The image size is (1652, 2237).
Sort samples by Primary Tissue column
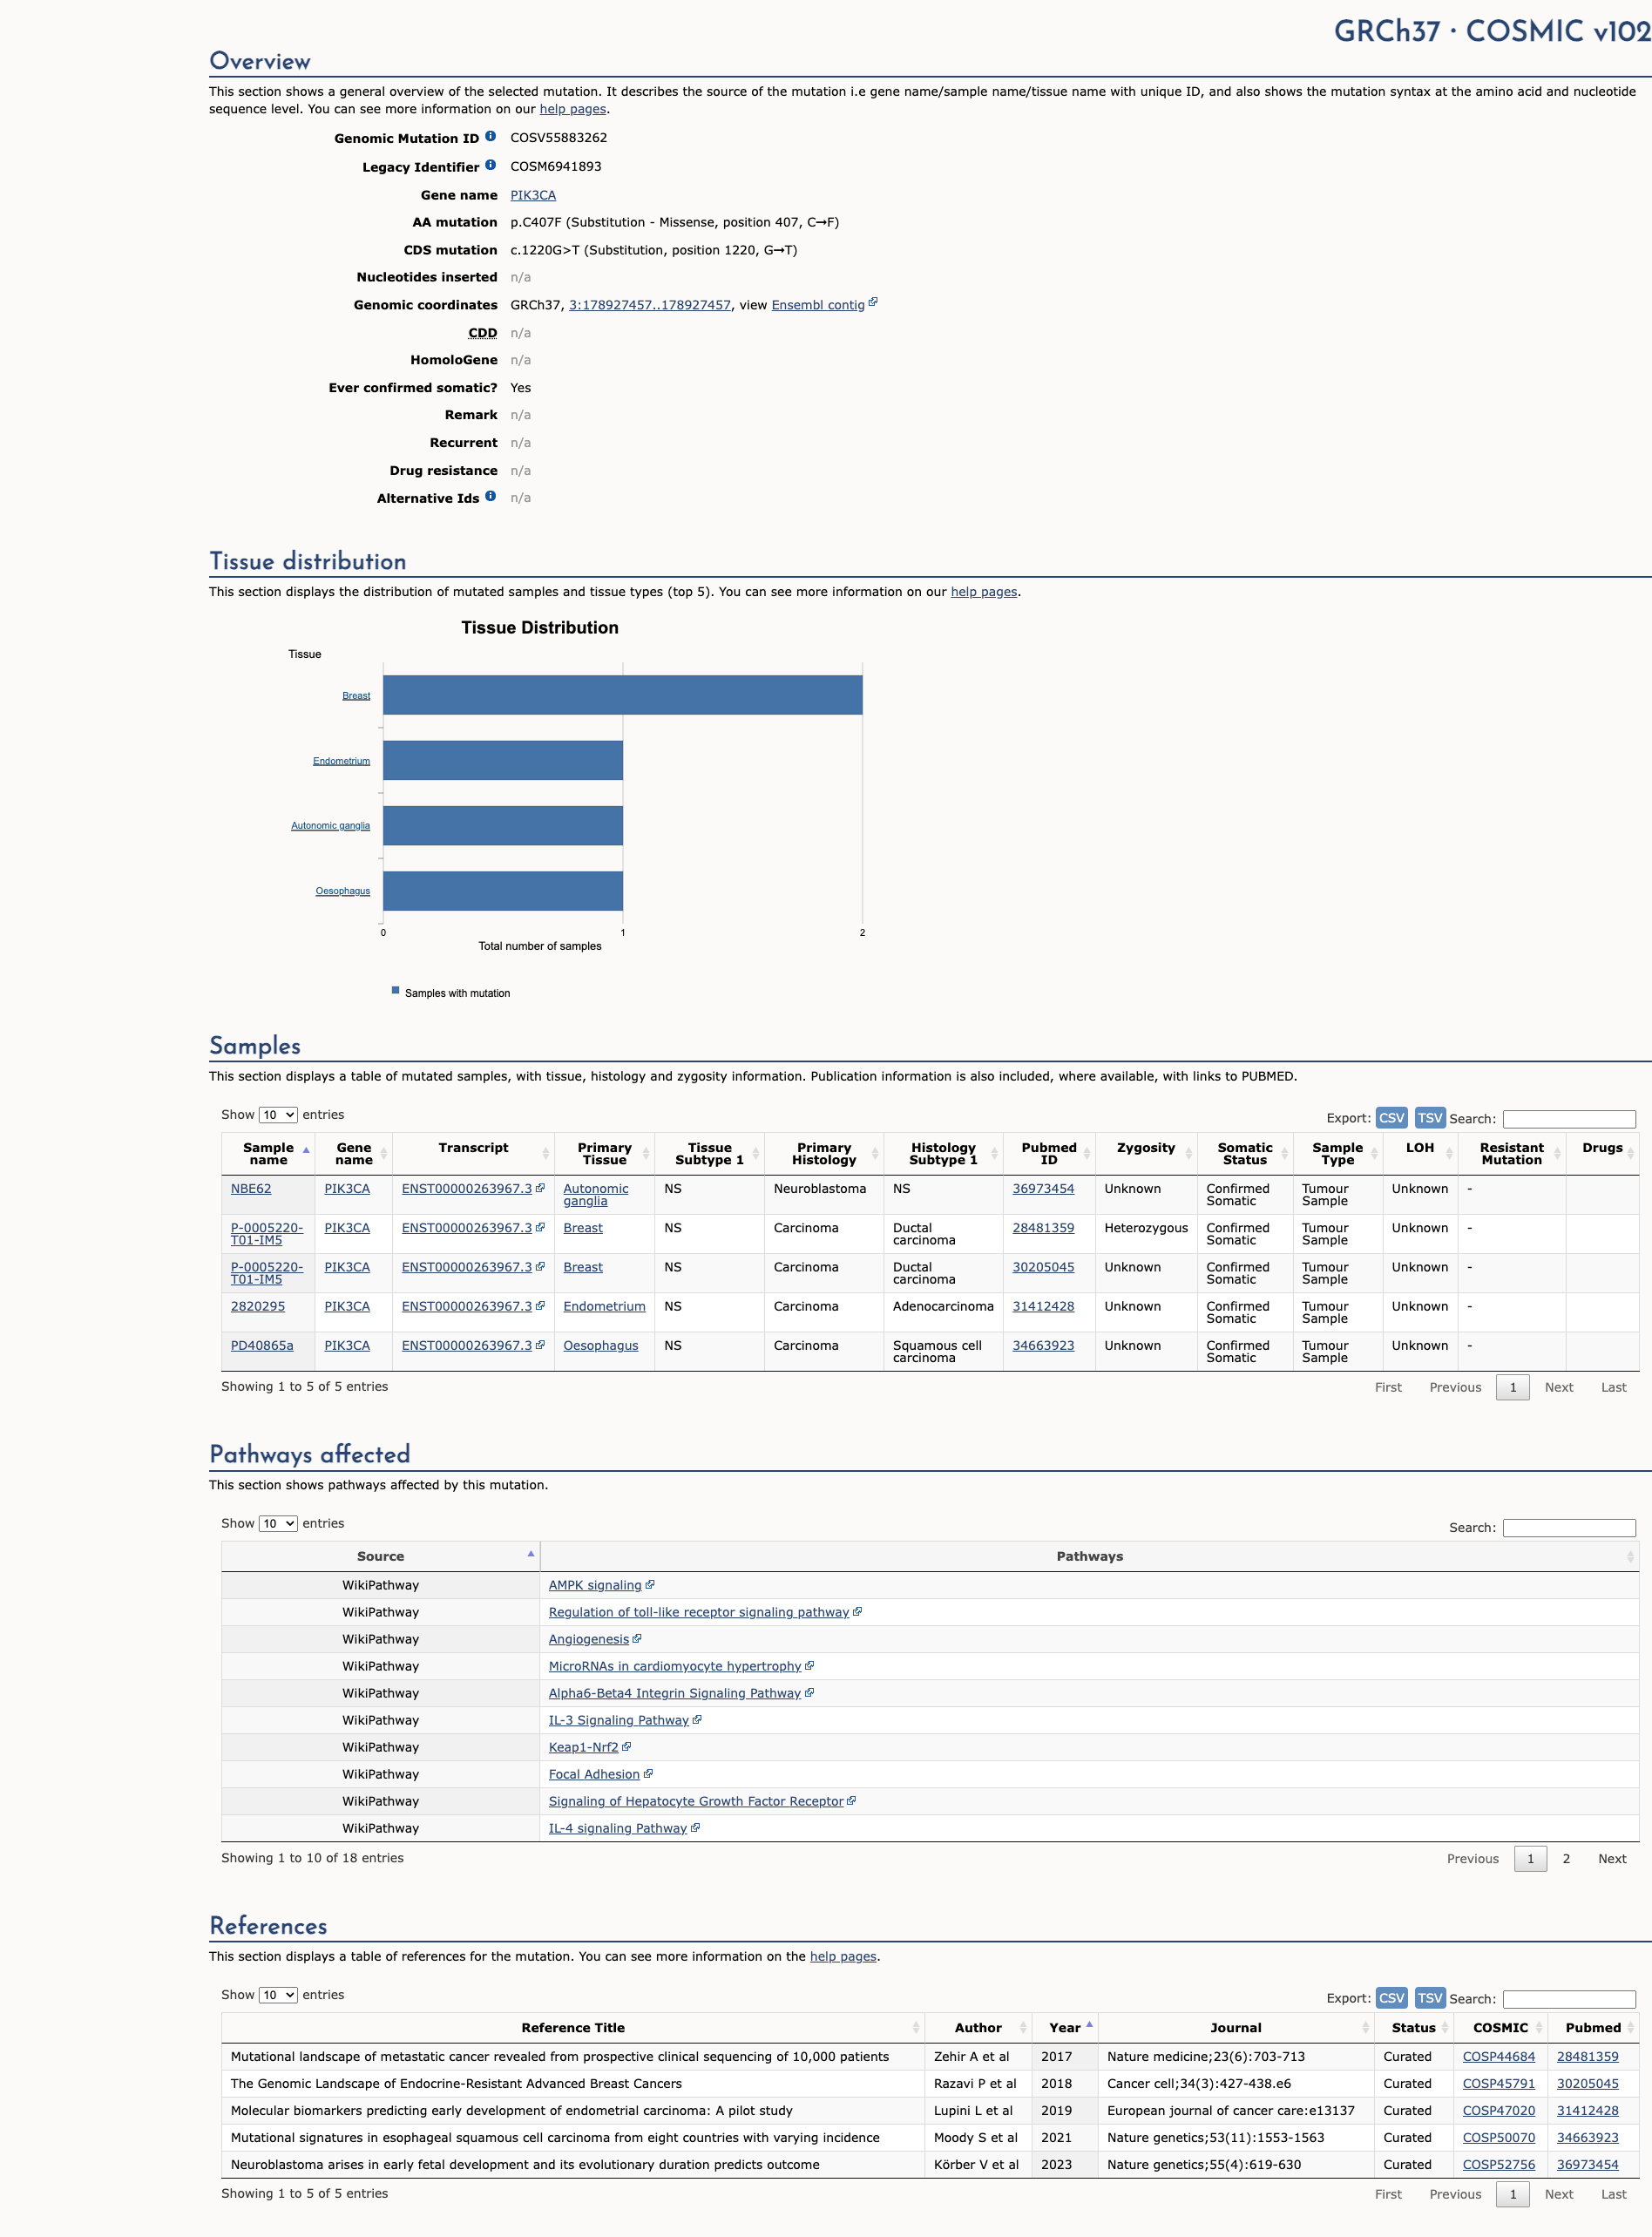[x=604, y=1153]
